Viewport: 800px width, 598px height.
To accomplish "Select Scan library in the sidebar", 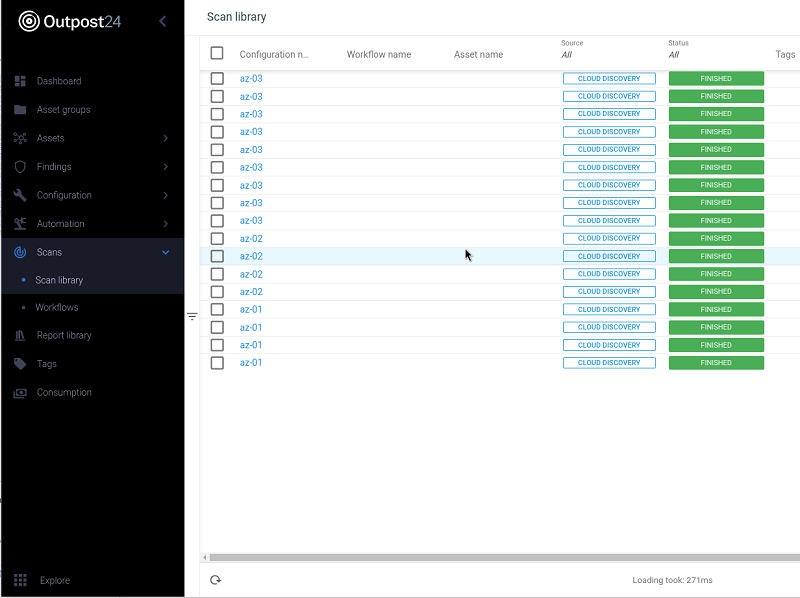I will [x=59, y=280].
